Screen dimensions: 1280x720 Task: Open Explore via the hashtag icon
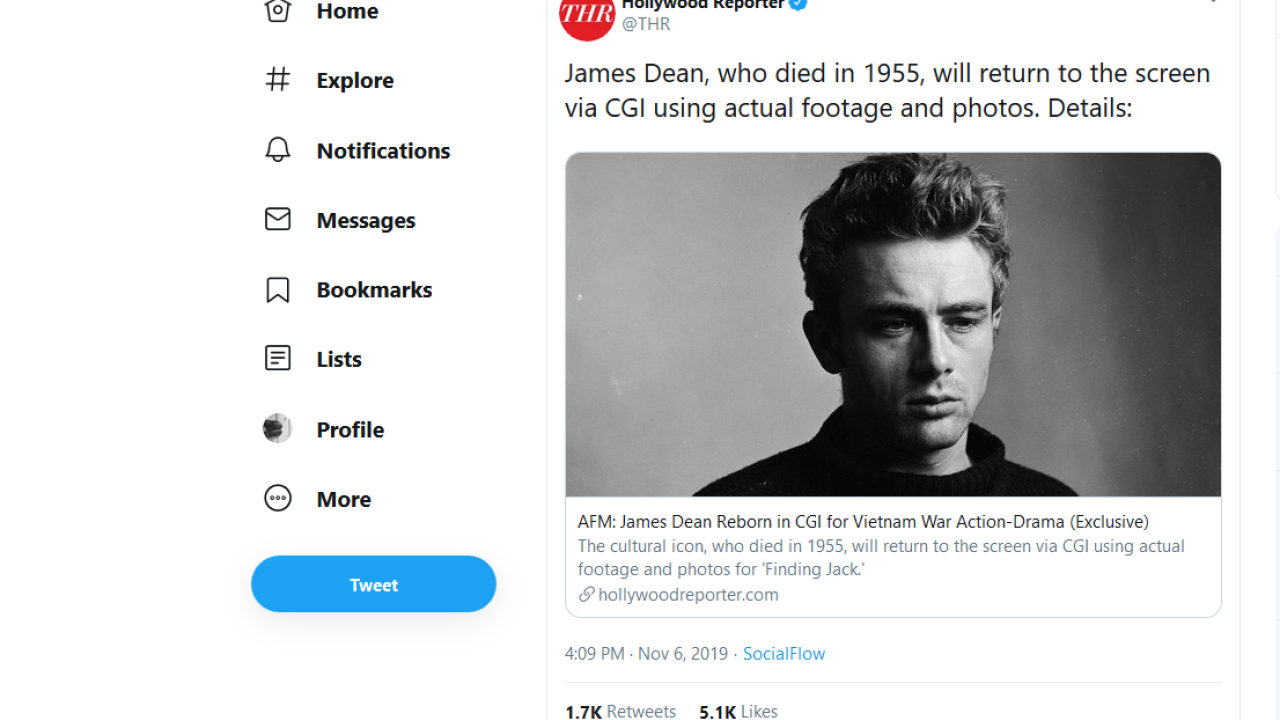click(278, 80)
